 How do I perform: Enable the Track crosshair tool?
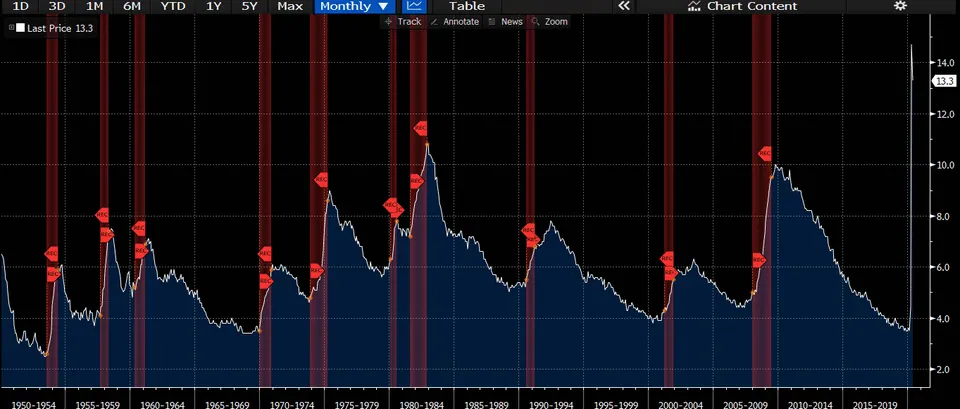[x=402, y=21]
